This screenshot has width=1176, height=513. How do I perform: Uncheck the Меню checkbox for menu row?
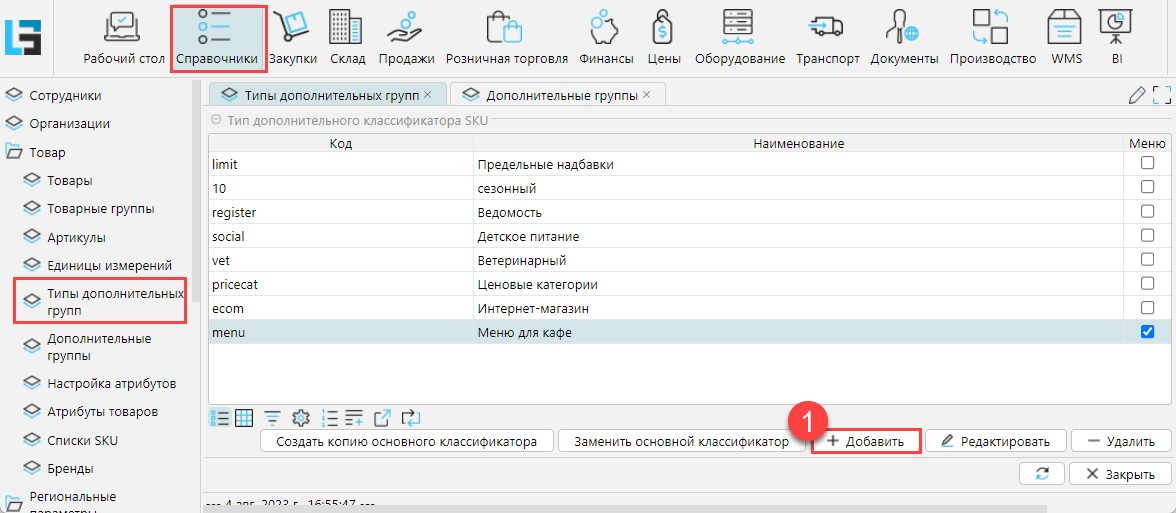[1147, 333]
